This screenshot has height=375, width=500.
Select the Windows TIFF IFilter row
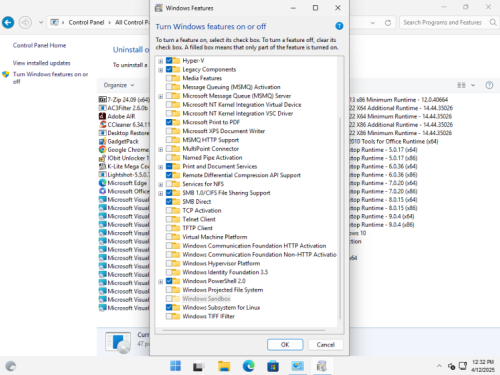point(208,316)
